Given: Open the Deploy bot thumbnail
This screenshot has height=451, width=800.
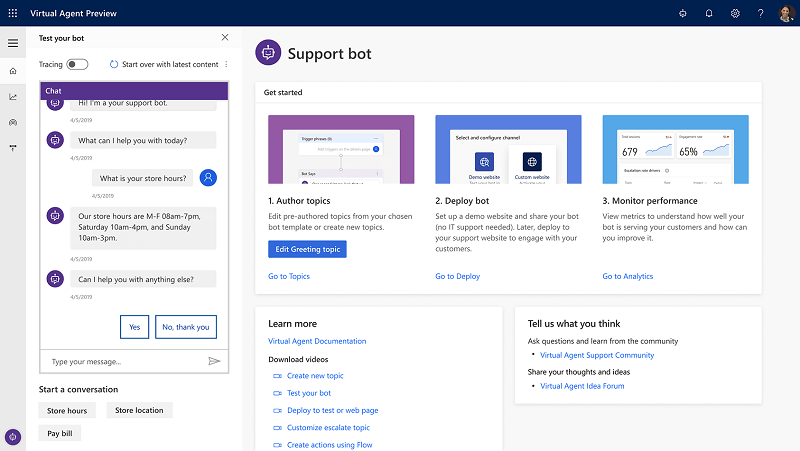Looking at the screenshot, I should 508,149.
